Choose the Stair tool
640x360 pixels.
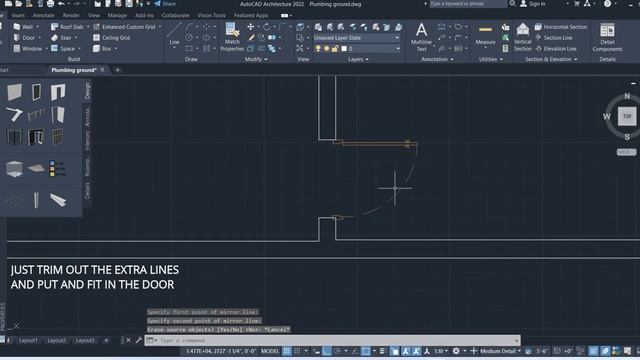point(61,38)
